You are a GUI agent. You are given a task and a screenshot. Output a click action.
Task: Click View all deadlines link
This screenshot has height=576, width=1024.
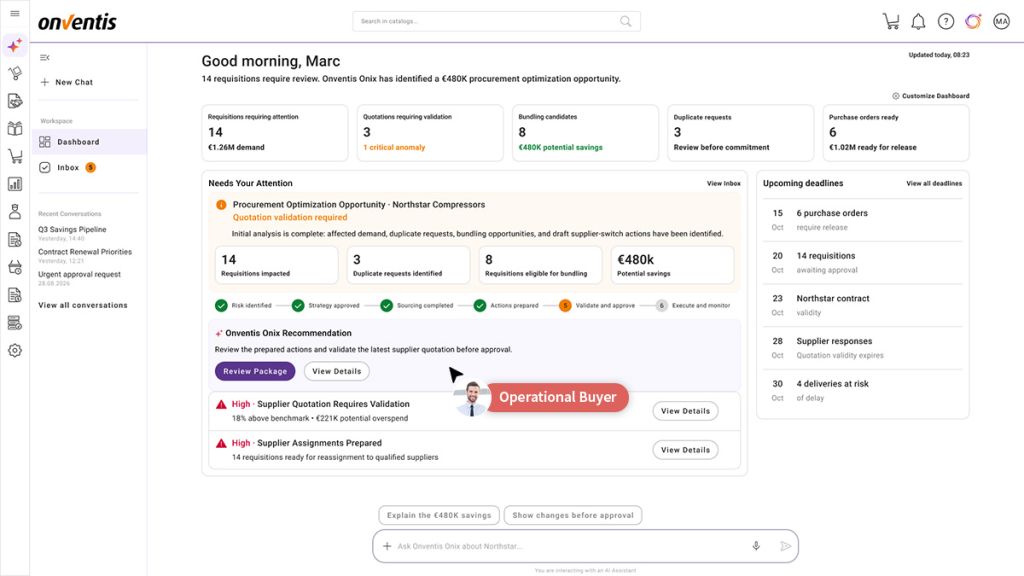(x=934, y=184)
